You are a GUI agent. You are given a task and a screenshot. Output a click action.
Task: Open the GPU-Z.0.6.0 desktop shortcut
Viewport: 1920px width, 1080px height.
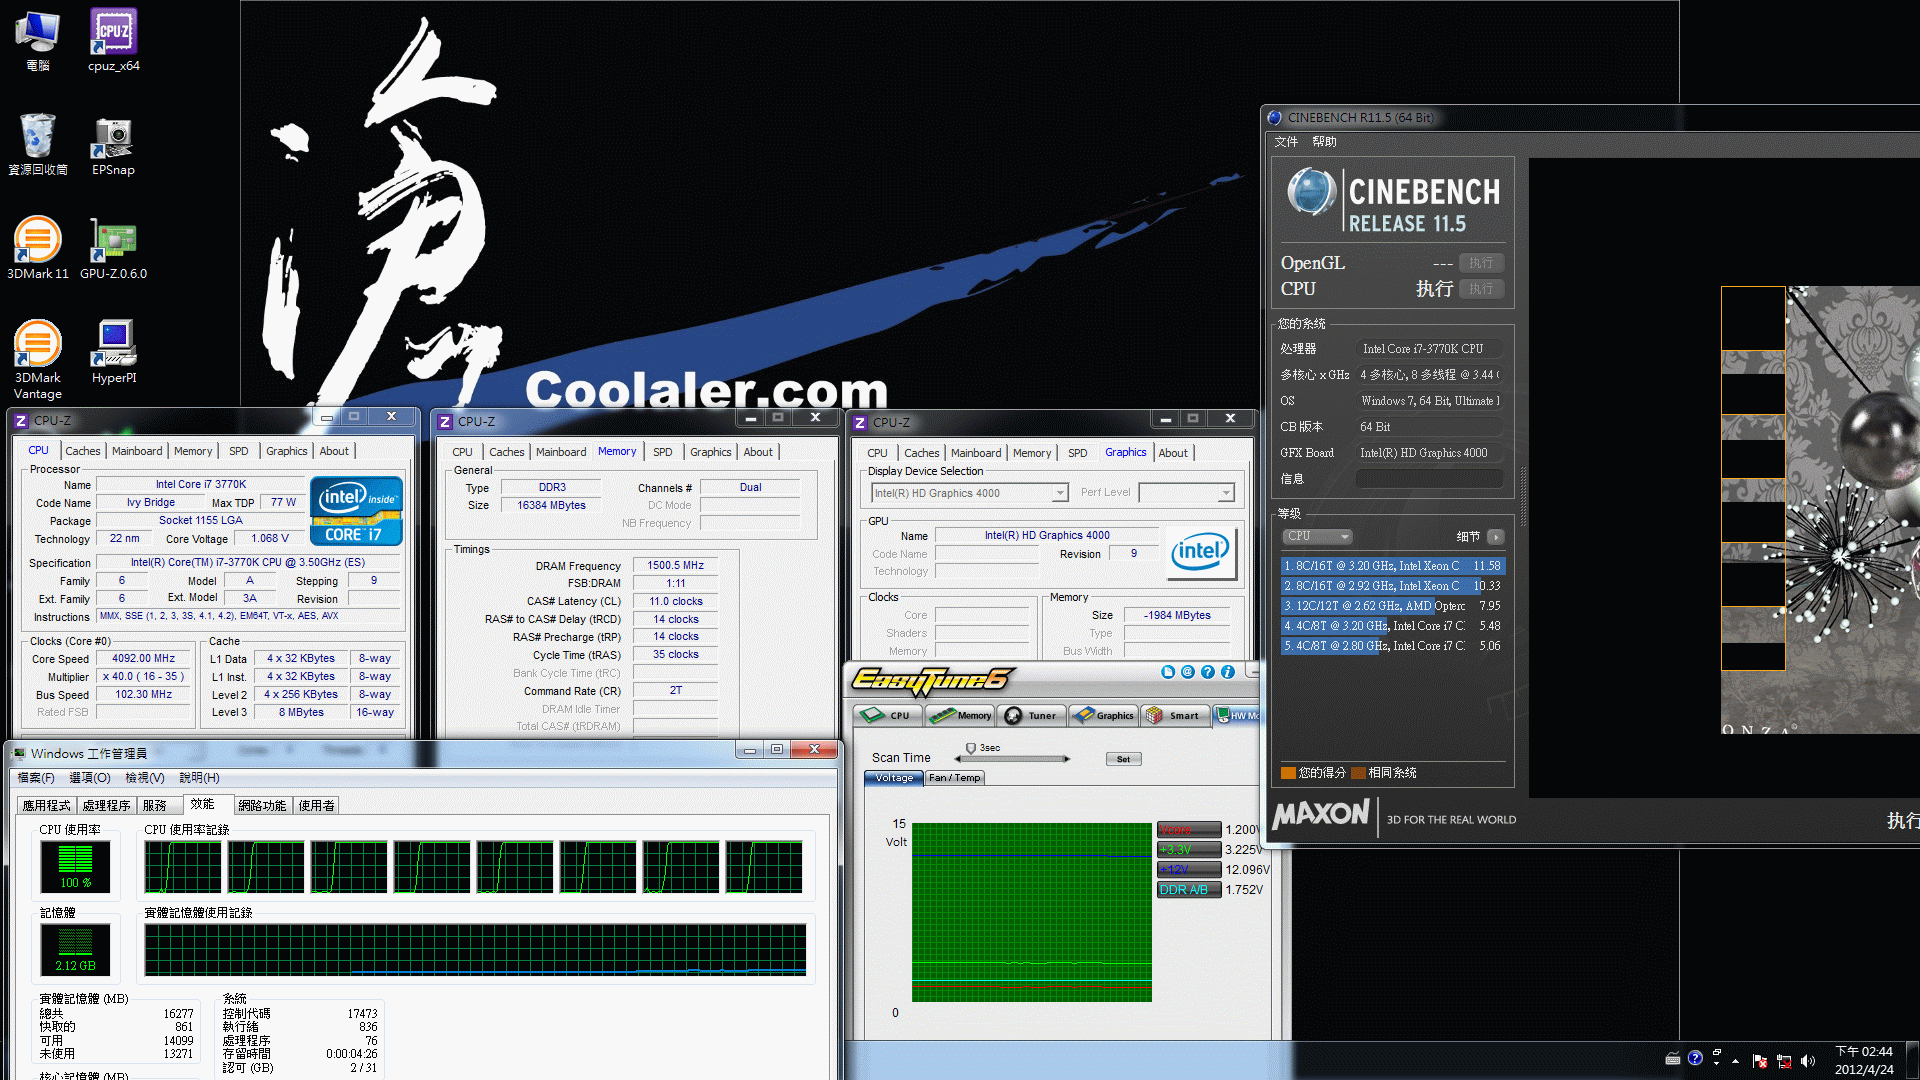point(113,248)
